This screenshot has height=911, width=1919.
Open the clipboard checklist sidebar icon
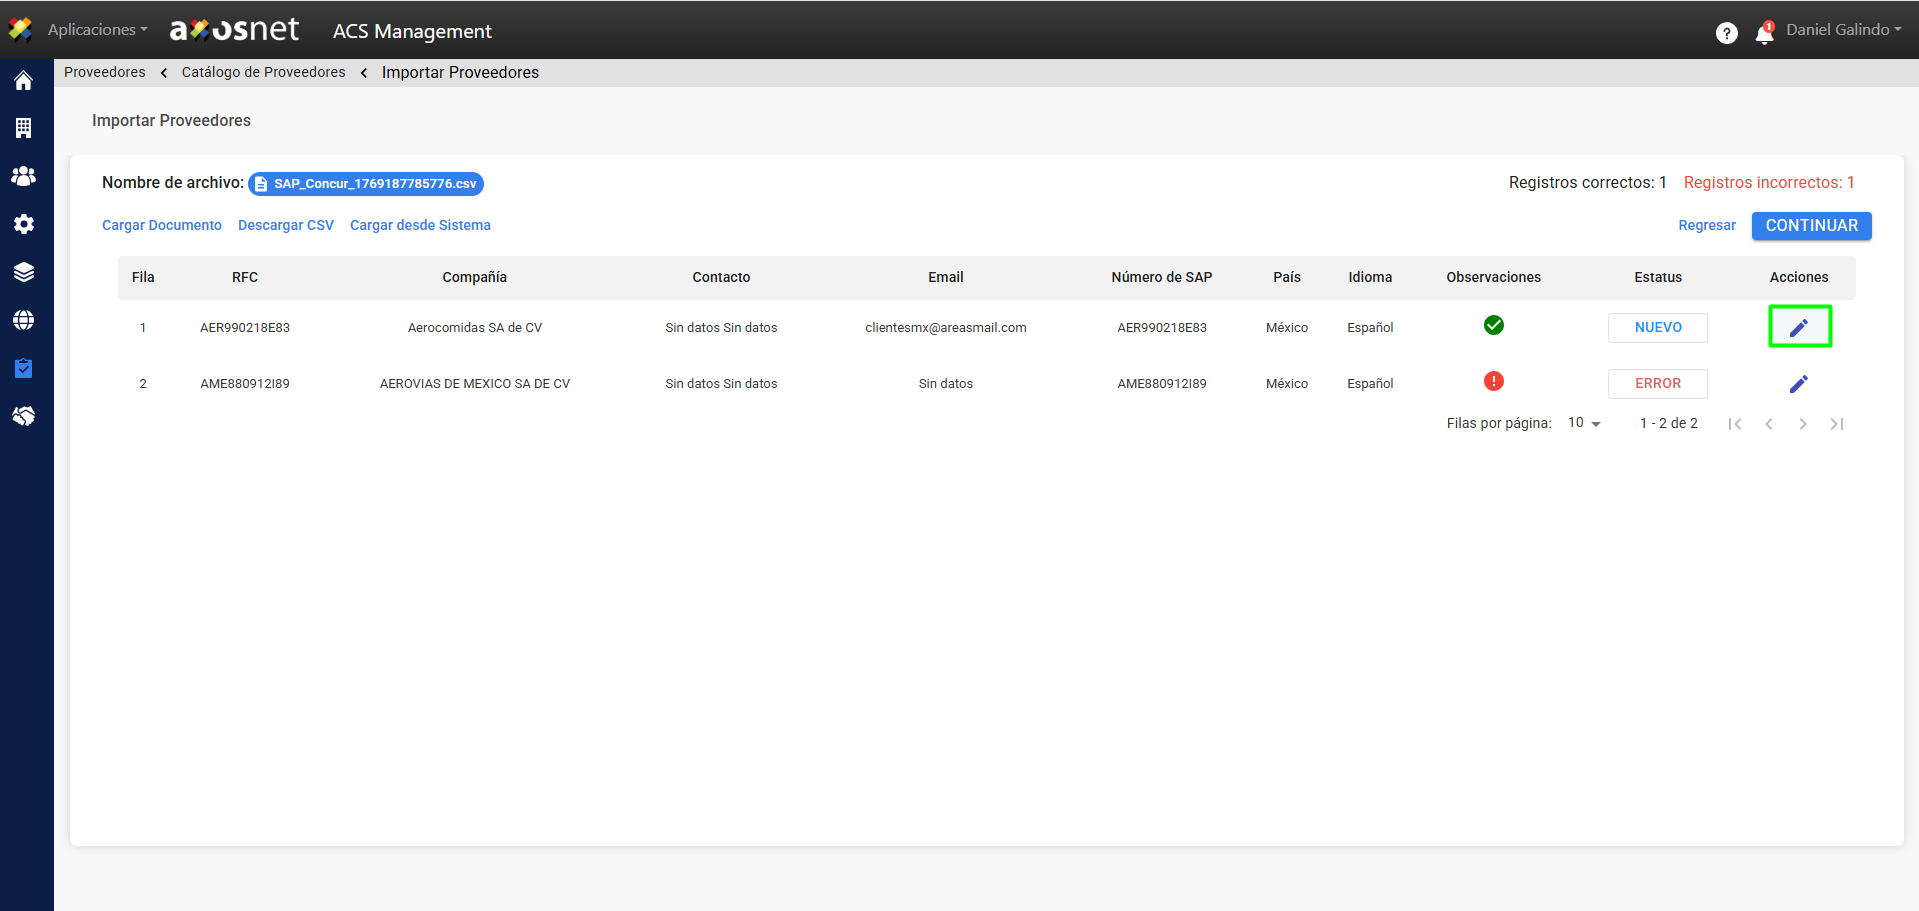24,368
